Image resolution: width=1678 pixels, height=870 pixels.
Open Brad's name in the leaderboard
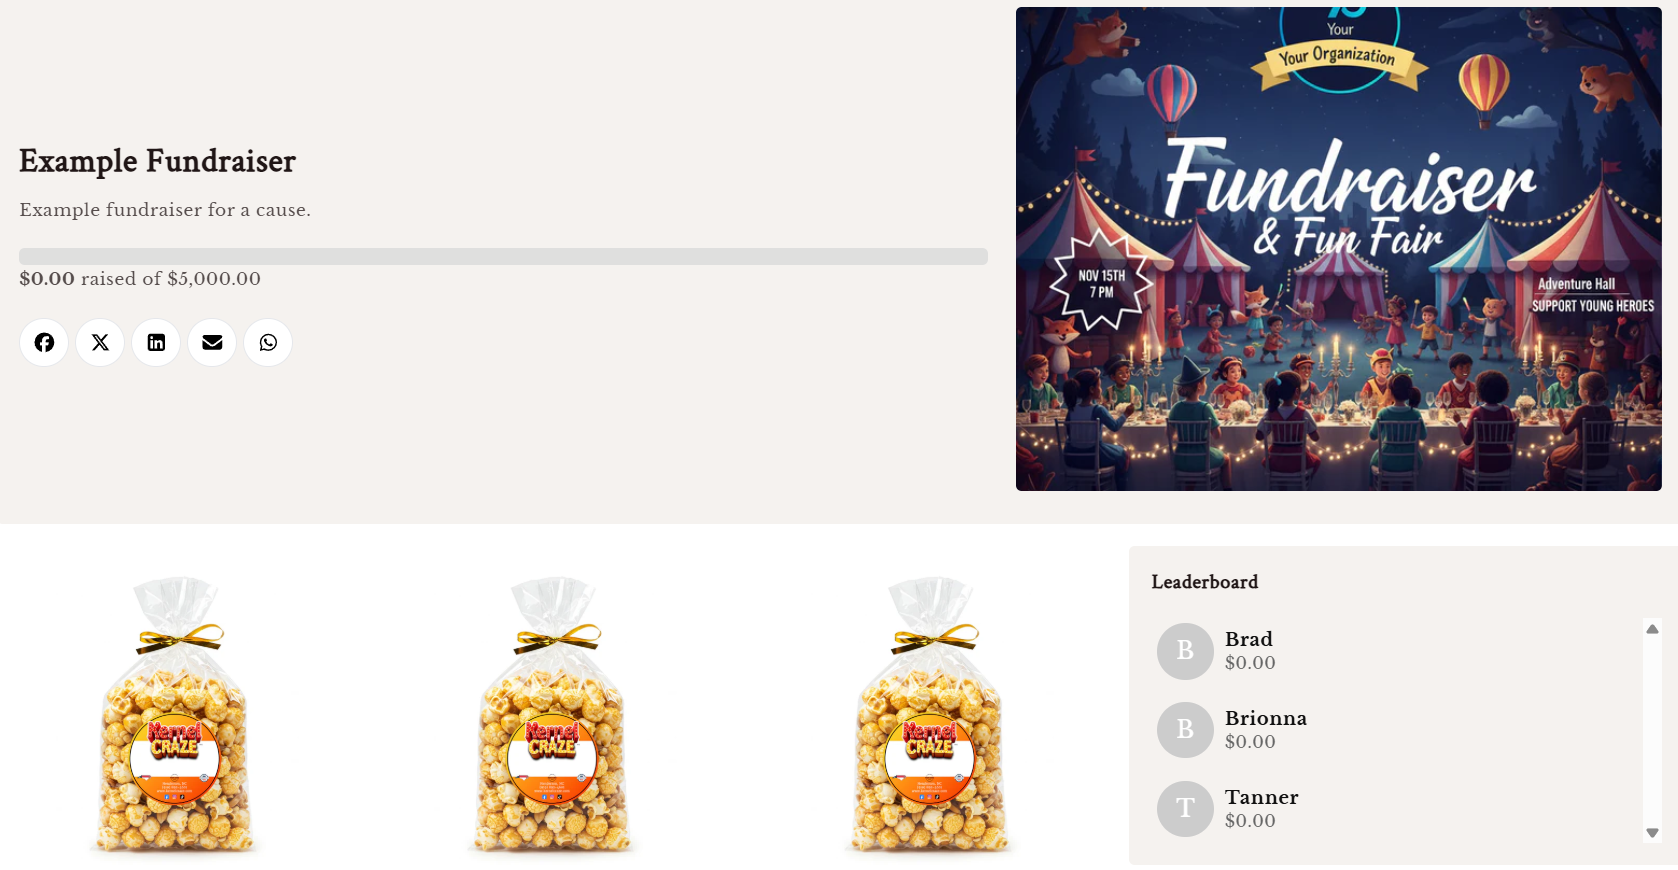click(x=1249, y=639)
